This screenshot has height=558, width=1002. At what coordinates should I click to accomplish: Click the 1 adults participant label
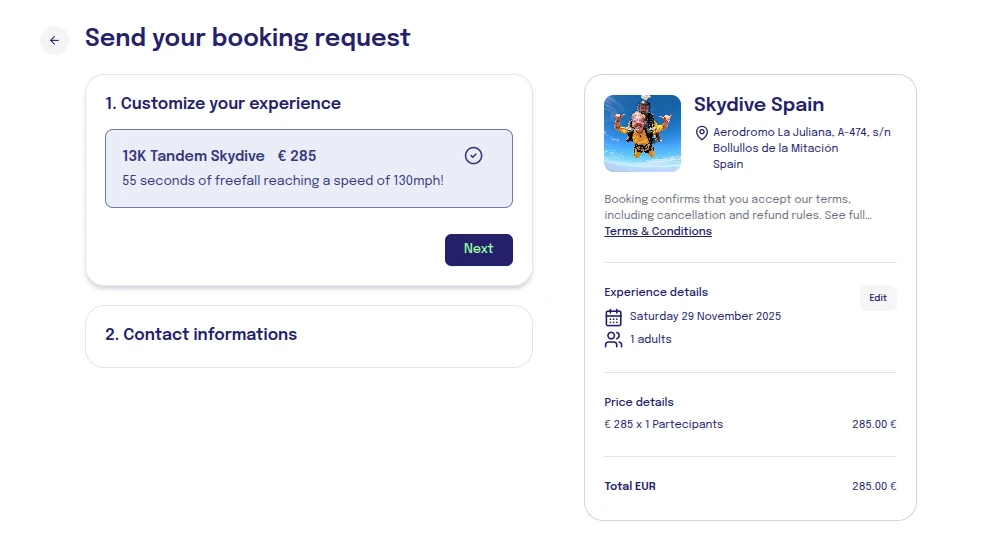pos(650,339)
